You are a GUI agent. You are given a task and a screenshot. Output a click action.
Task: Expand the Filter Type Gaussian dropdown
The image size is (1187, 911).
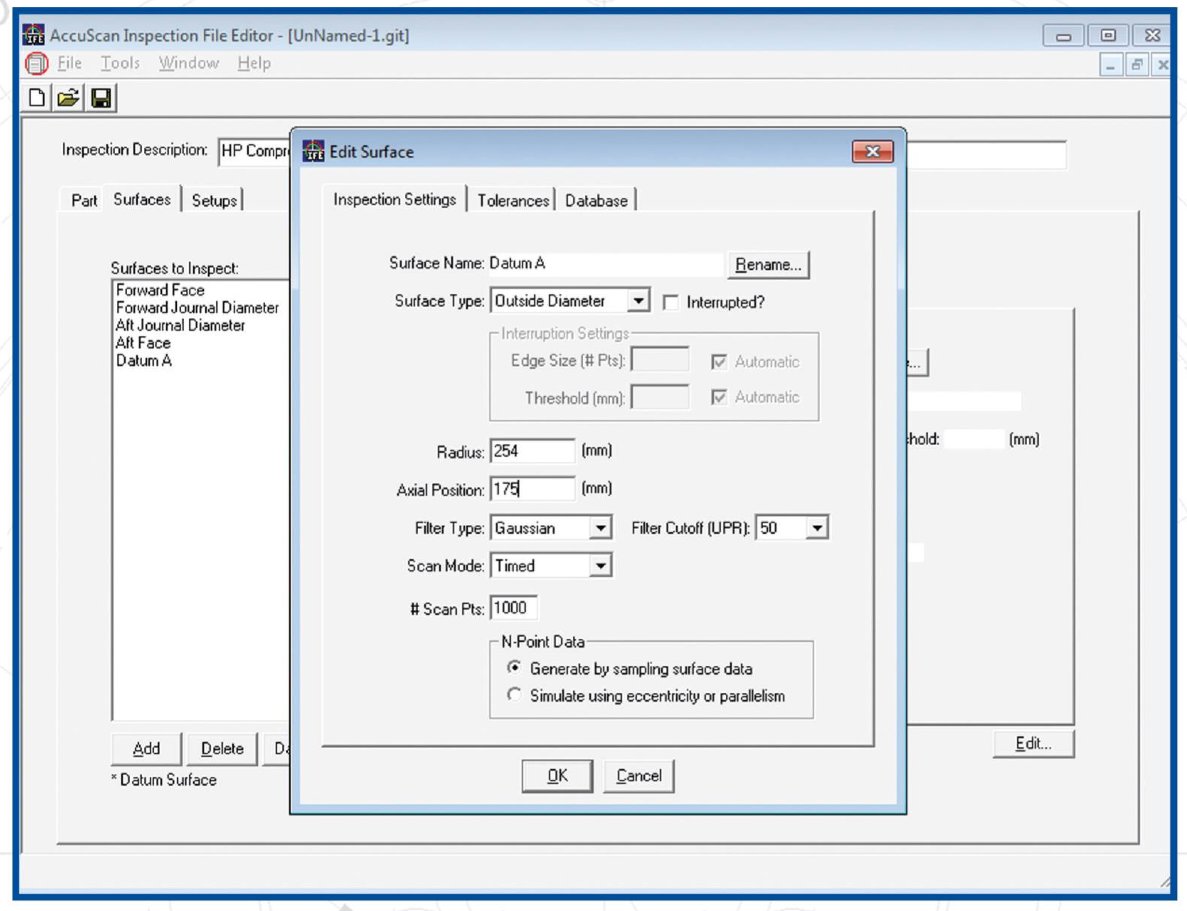[x=600, y=528]
